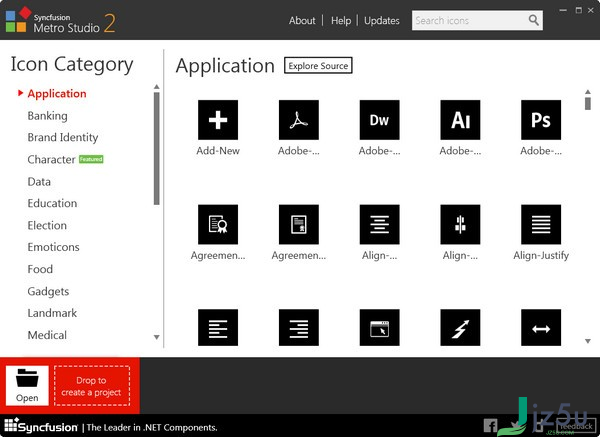The image size is (600, 437).
Task: Pick the Adobe Acrobat PDF icon
Action: [x=298, y=120]
